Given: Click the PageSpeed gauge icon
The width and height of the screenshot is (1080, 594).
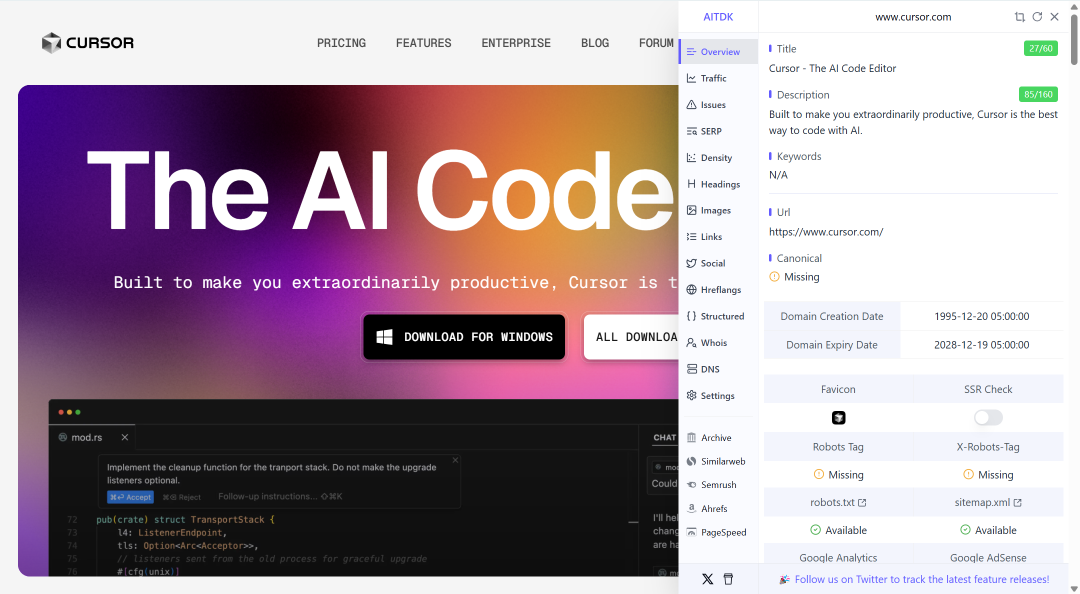Looking at the screenshot, I should 692,532.
